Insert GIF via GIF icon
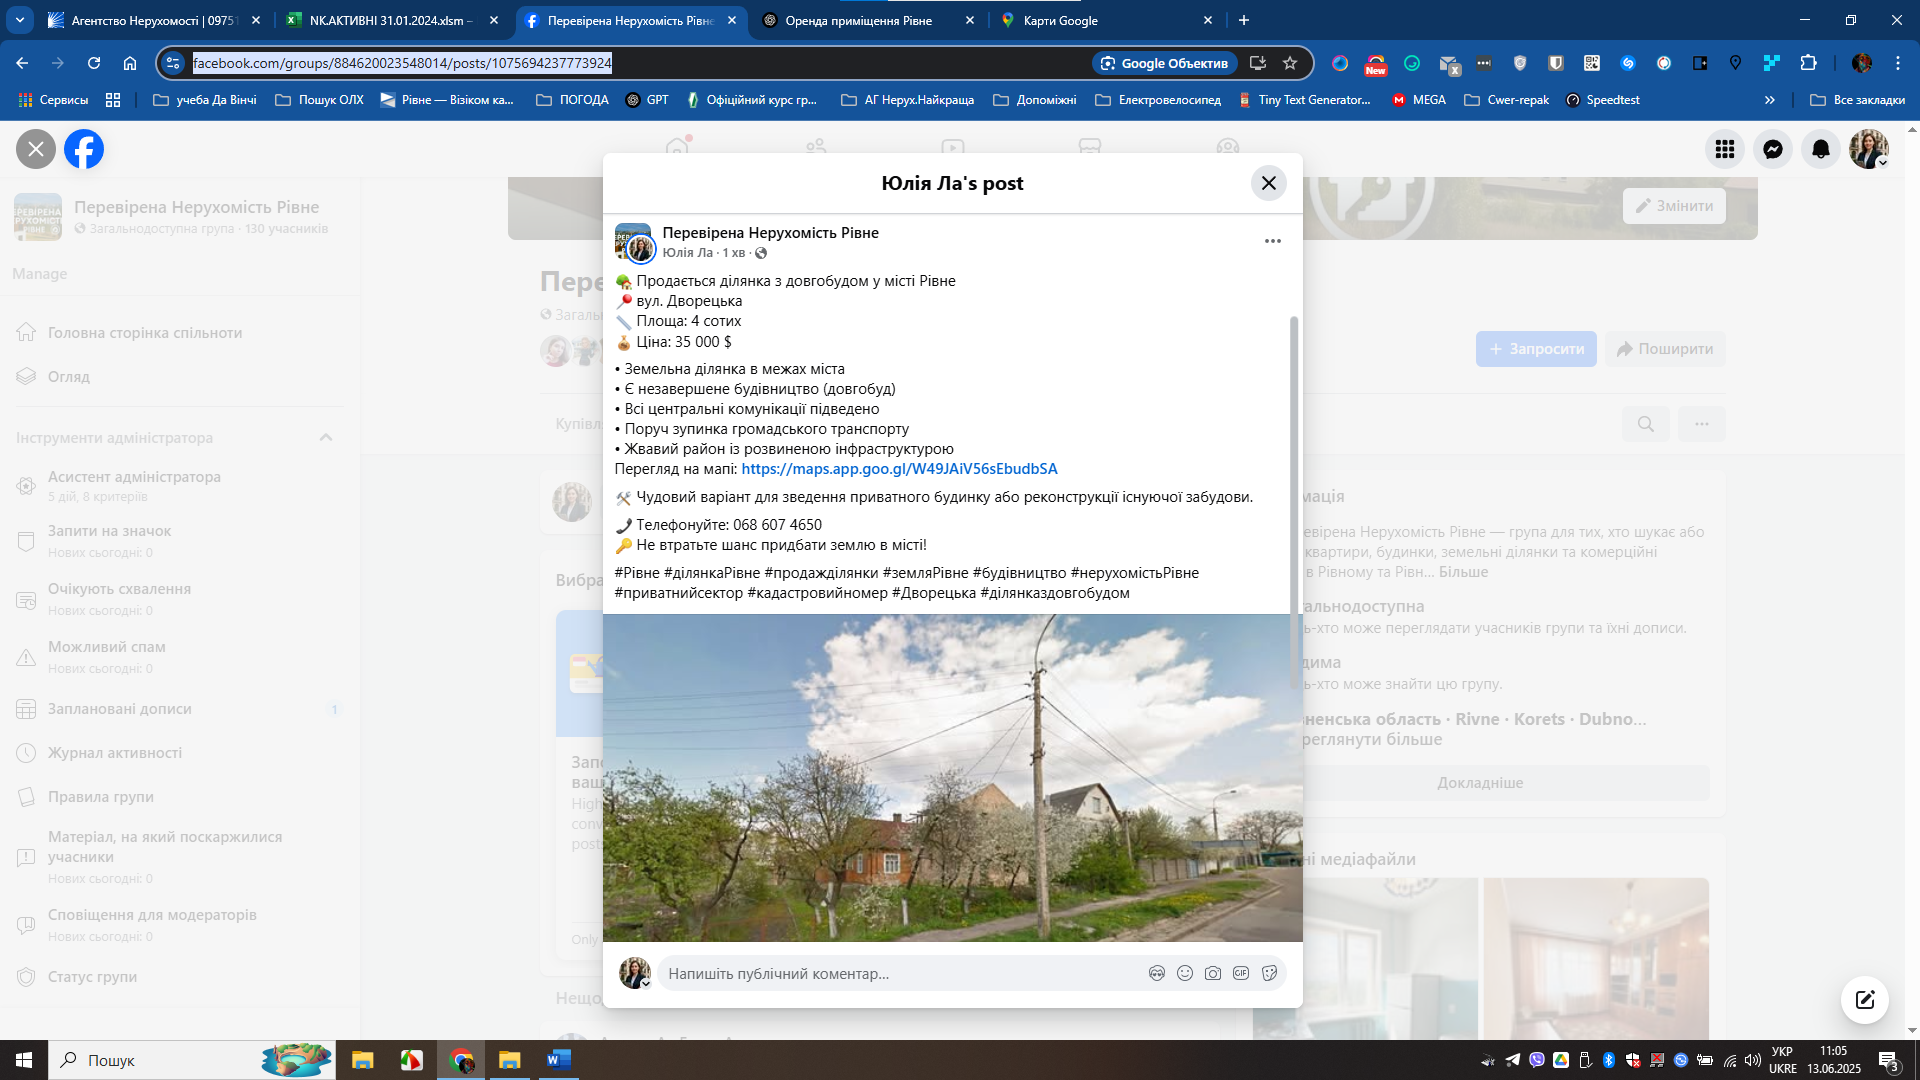The height and width of the screenshot is (1080, 1920). click(1241, 973)
